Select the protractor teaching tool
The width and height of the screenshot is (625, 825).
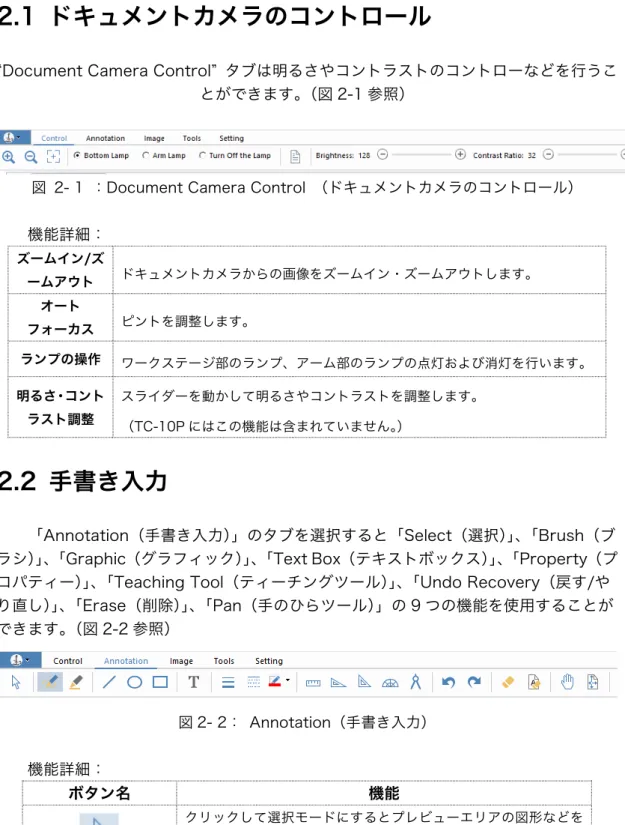pos(390,683)
